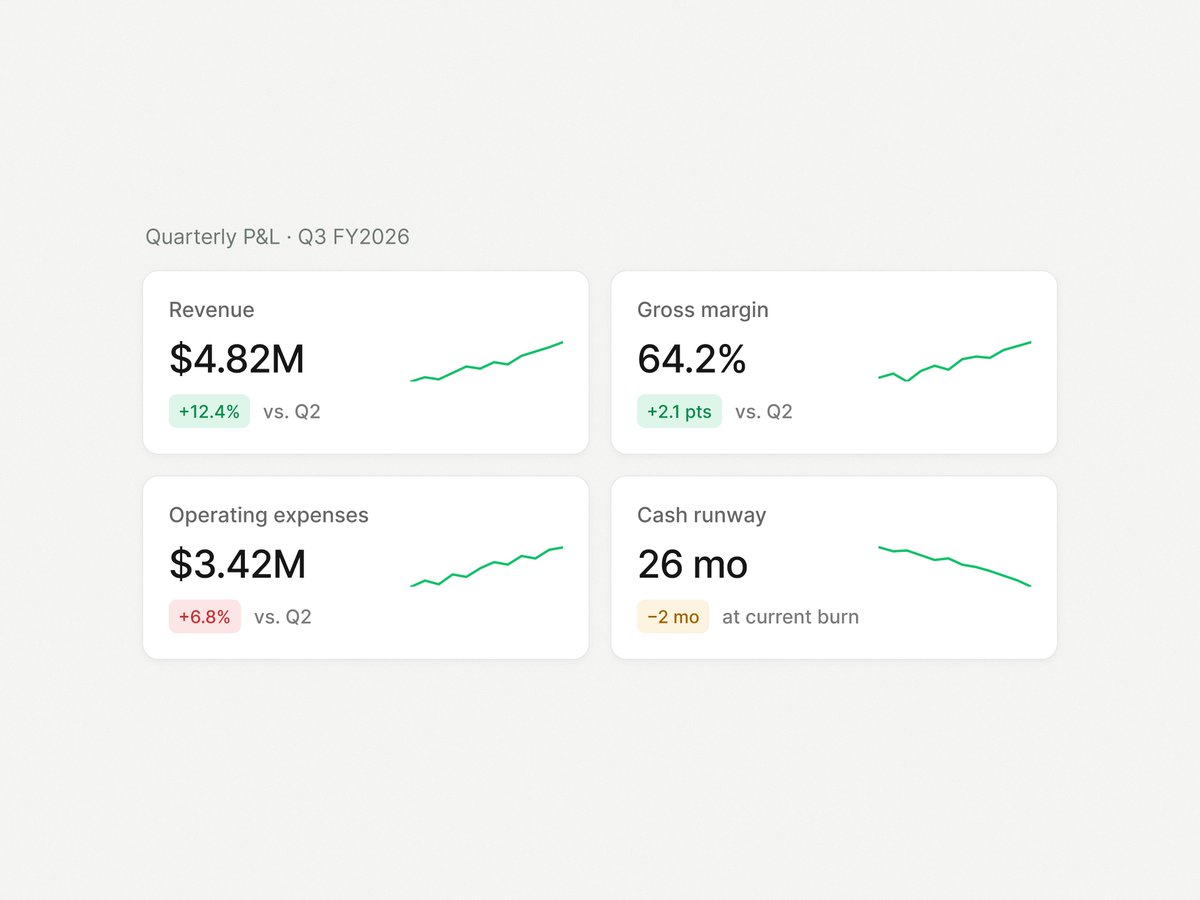Viewport: 1200px width, 900px height.
Task: Select the 64.2% gross margin value
Action: pos(692,359)
